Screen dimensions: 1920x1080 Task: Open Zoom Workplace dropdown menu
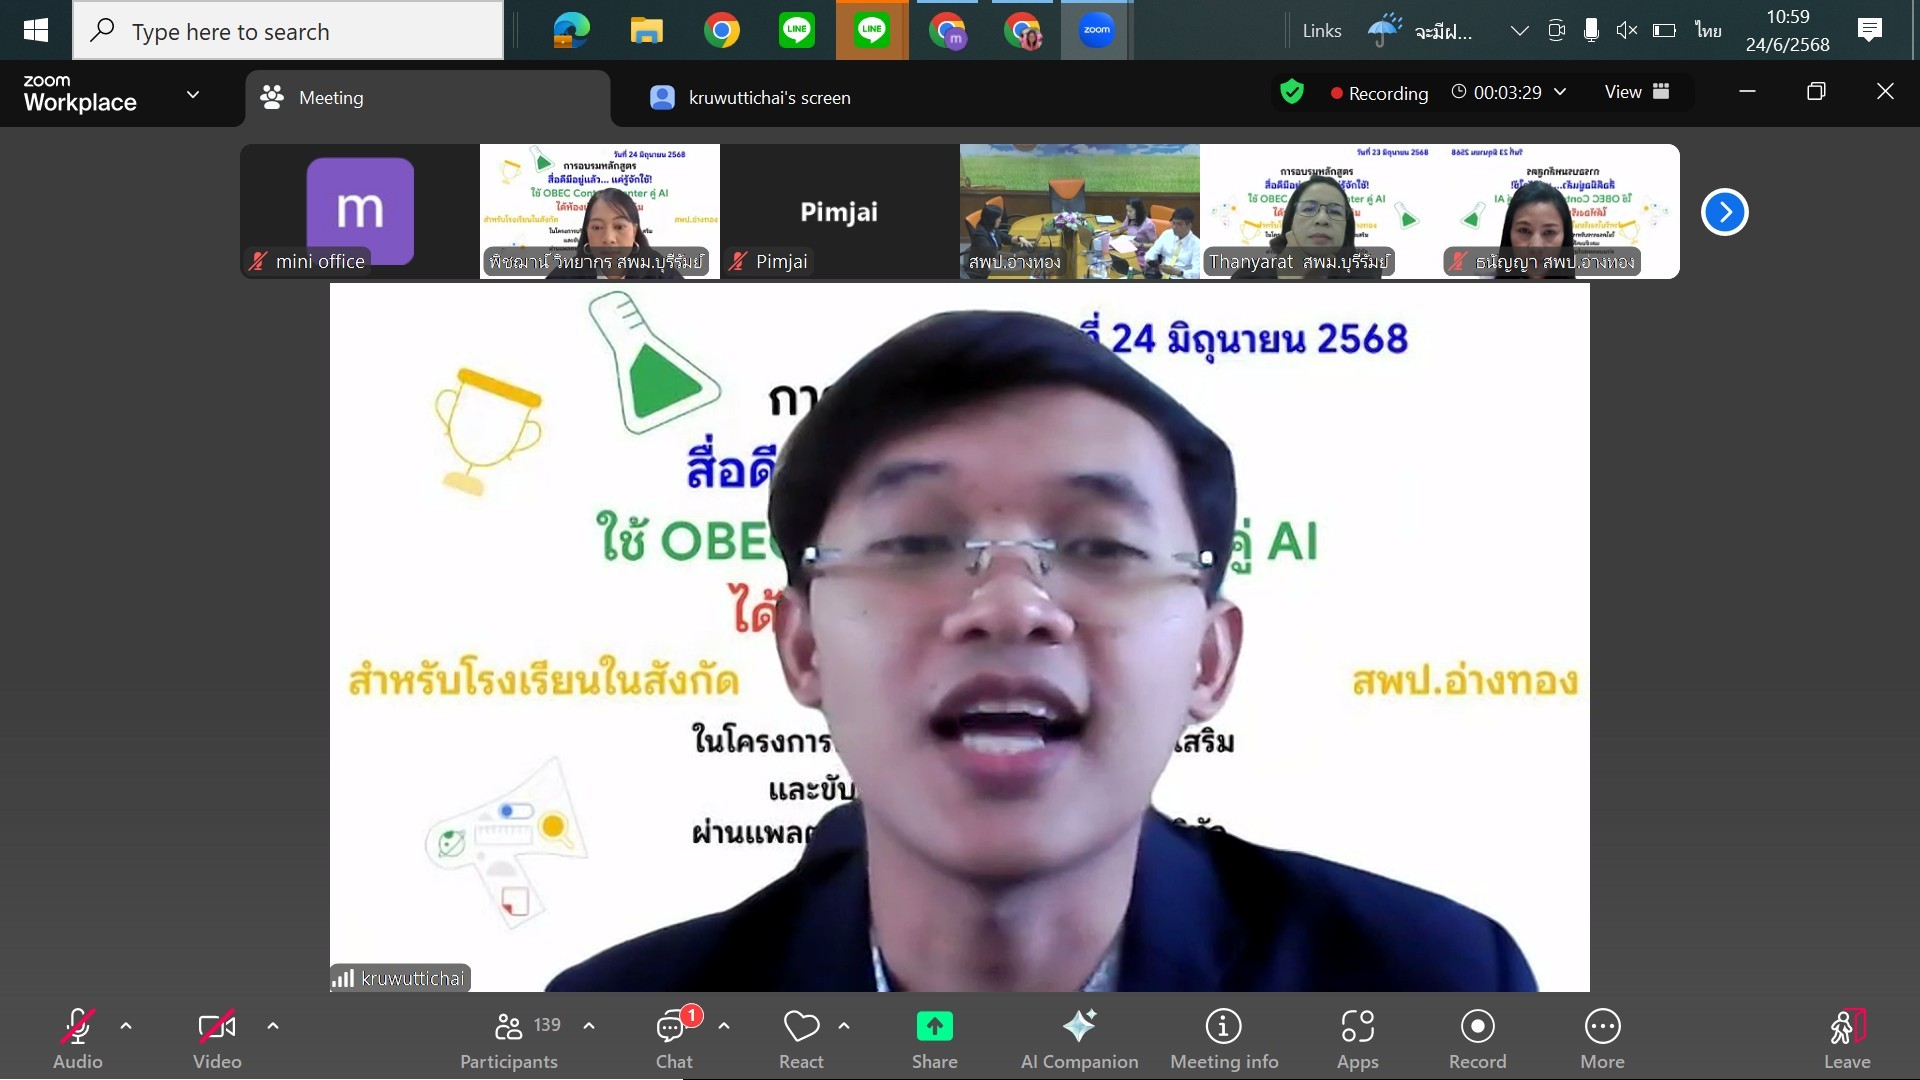click(x=193, y=94)
